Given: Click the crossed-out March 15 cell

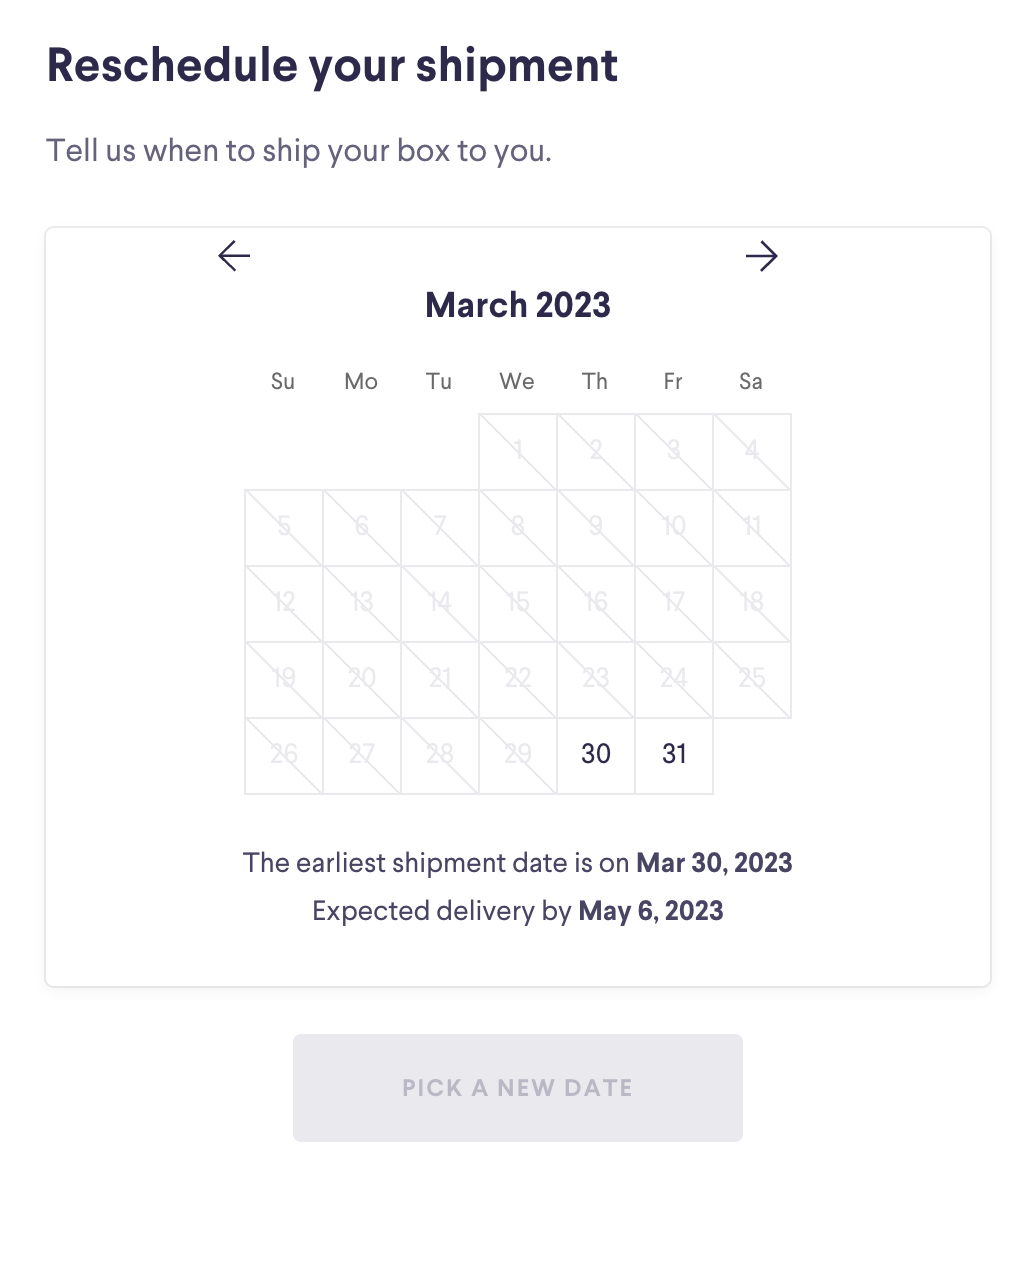Looking at the screenshot, I should [518, 603].
